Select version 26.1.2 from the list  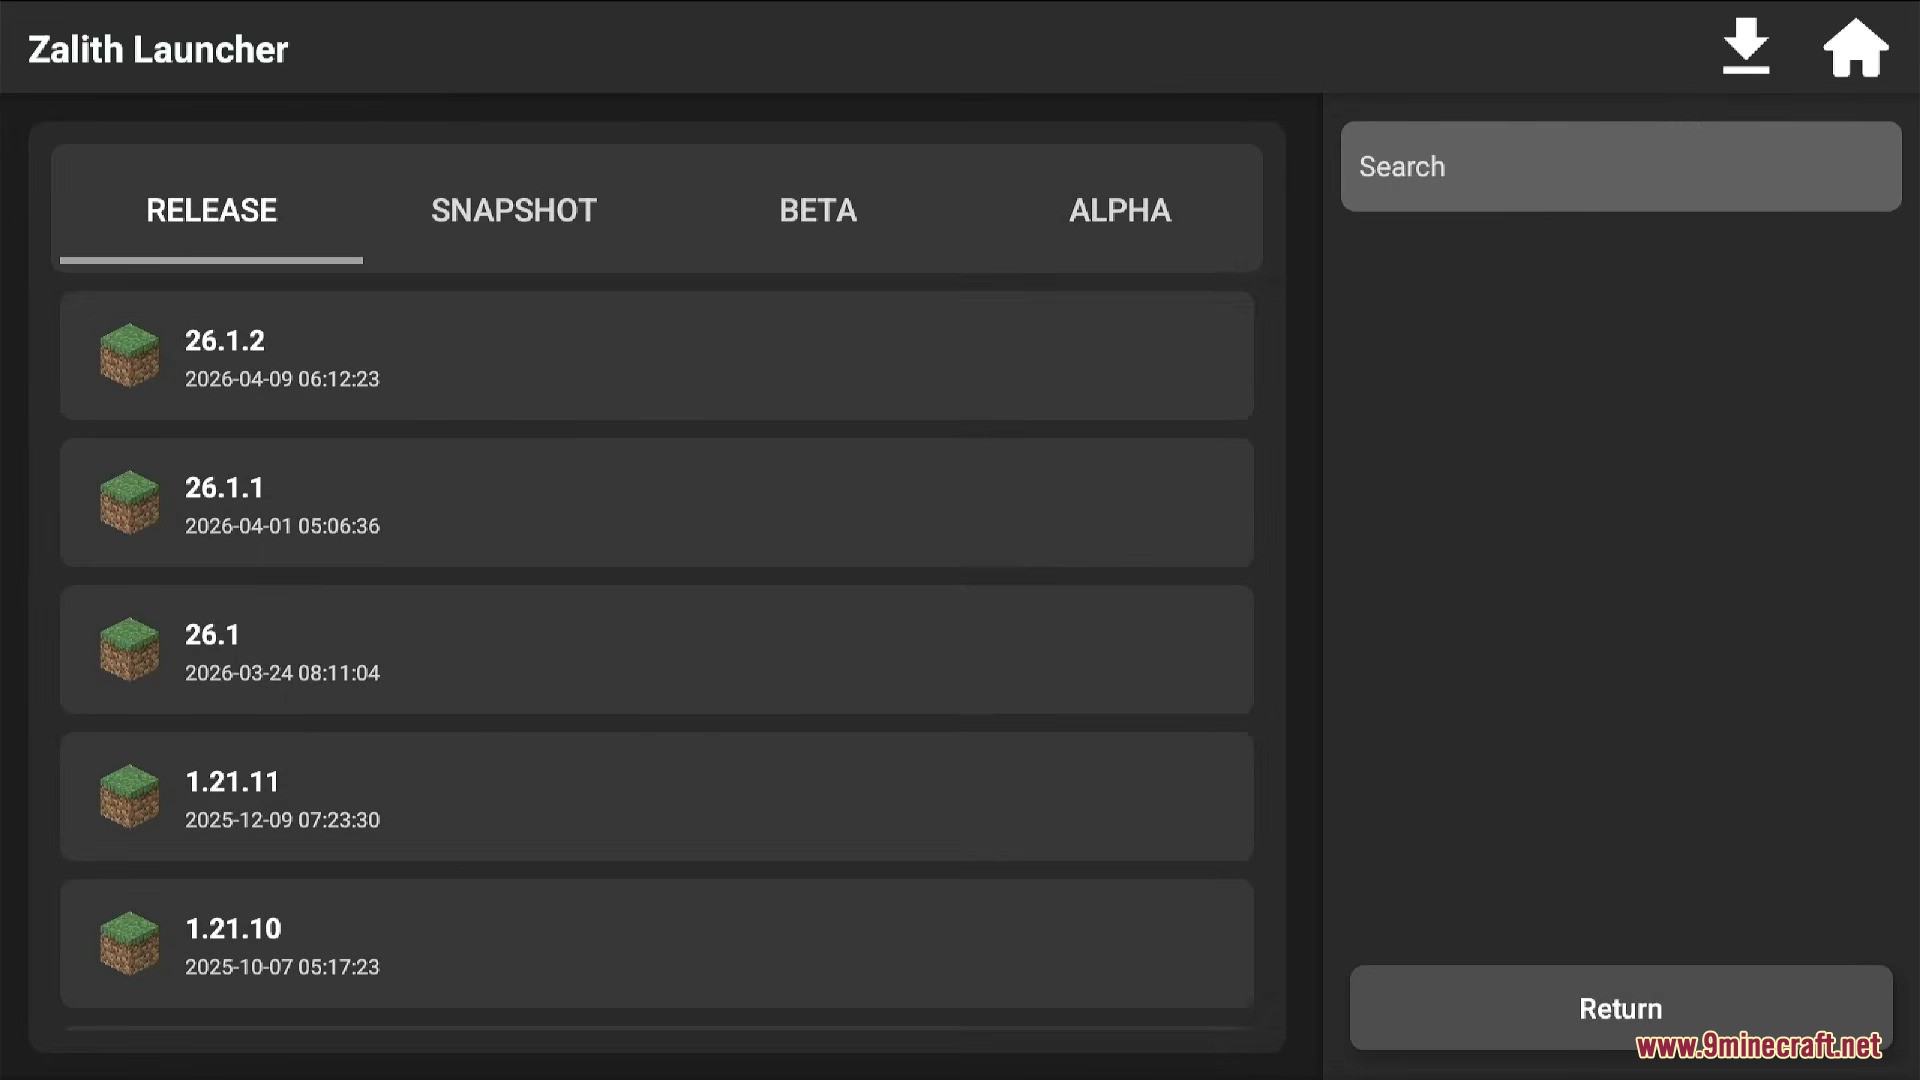(655, 355)
